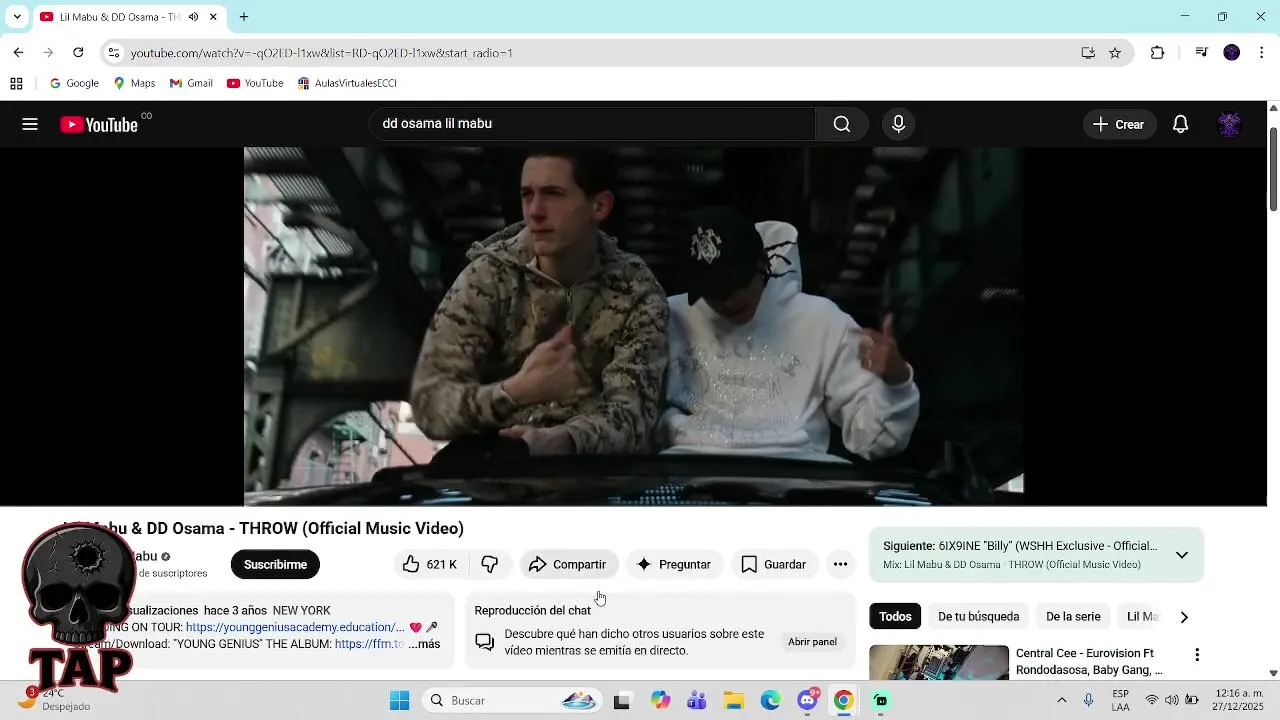Click the Suscribirme button
1280x720 pixels.
275,565
